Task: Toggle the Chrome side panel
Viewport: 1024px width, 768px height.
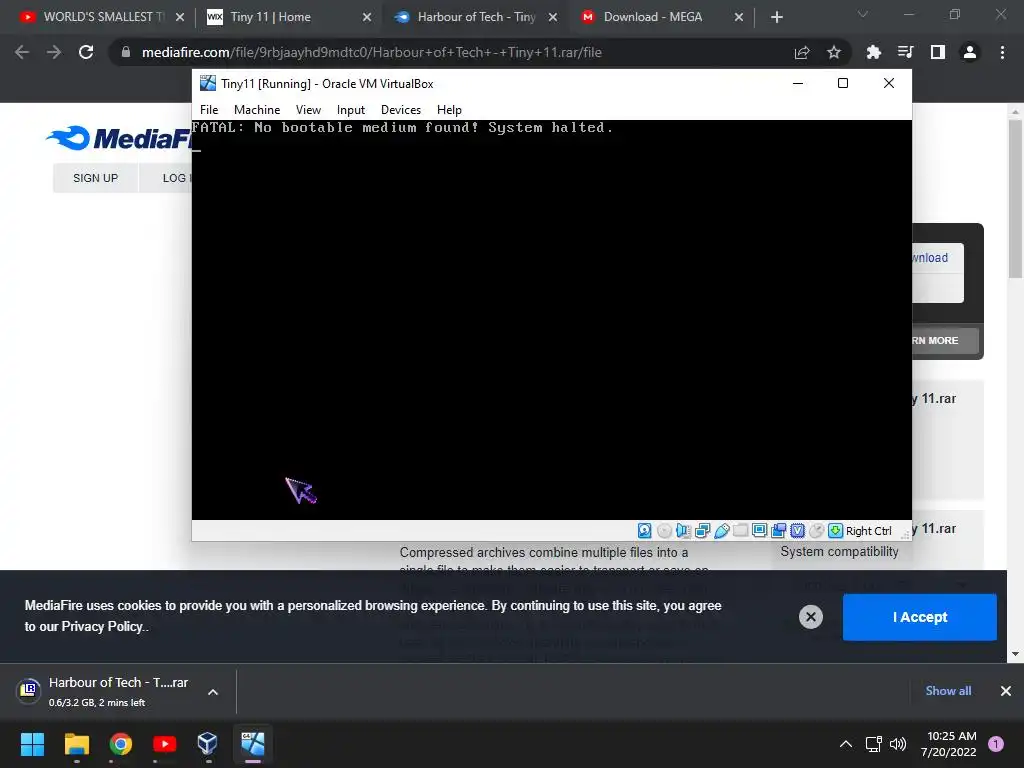Action: pyautogui.click(x=938, y=52)
